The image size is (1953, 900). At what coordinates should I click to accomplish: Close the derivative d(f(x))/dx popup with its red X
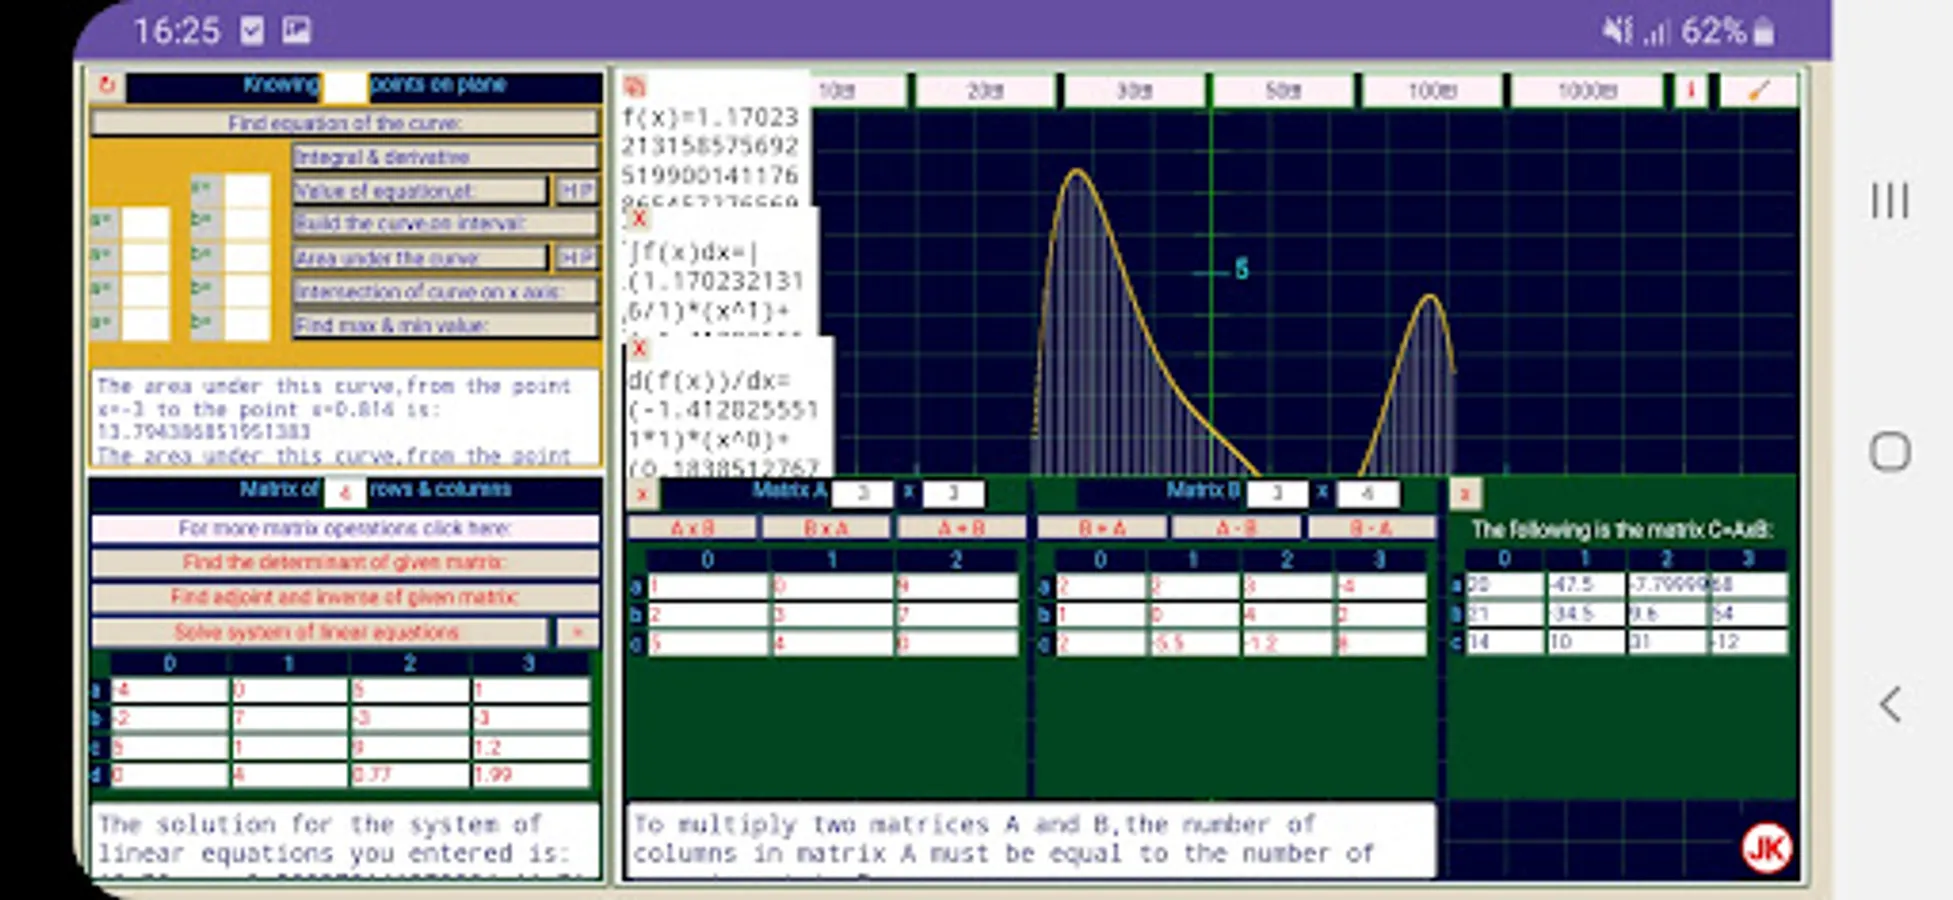637,349
